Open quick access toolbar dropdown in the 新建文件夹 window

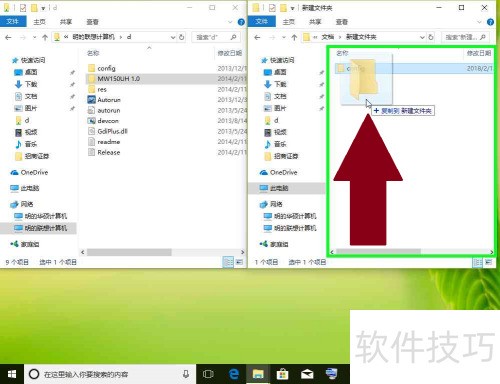tap(292, 8)
